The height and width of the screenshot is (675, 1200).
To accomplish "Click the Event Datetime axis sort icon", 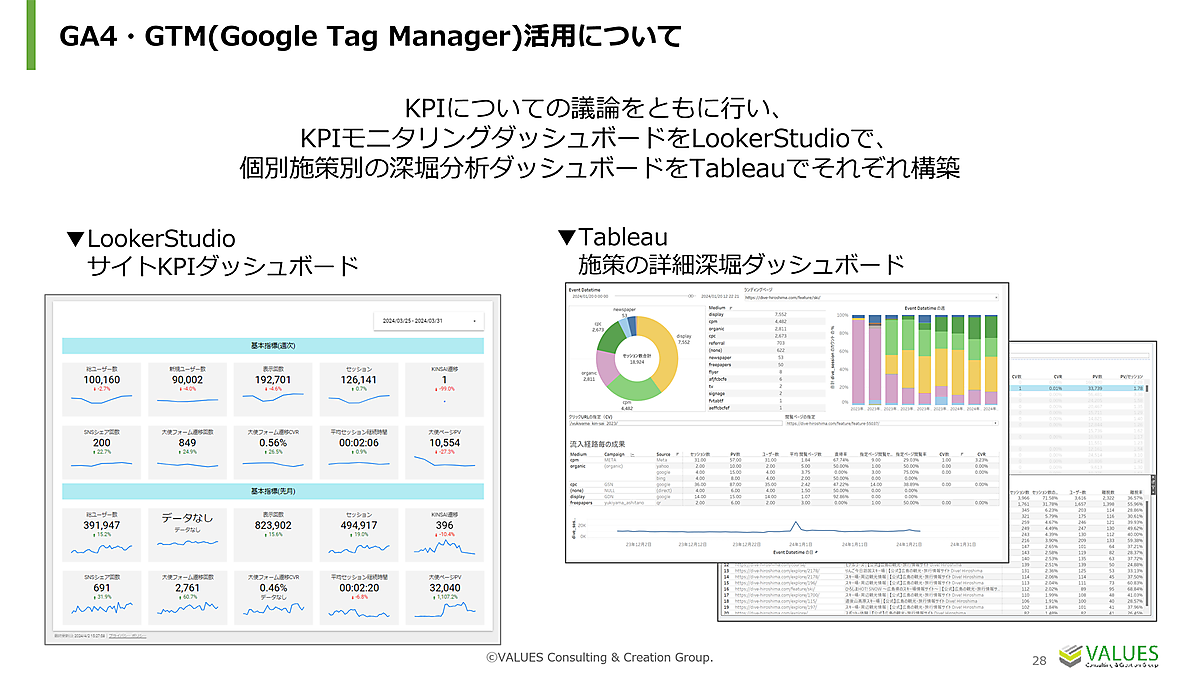I will click(x=816, y=552).
